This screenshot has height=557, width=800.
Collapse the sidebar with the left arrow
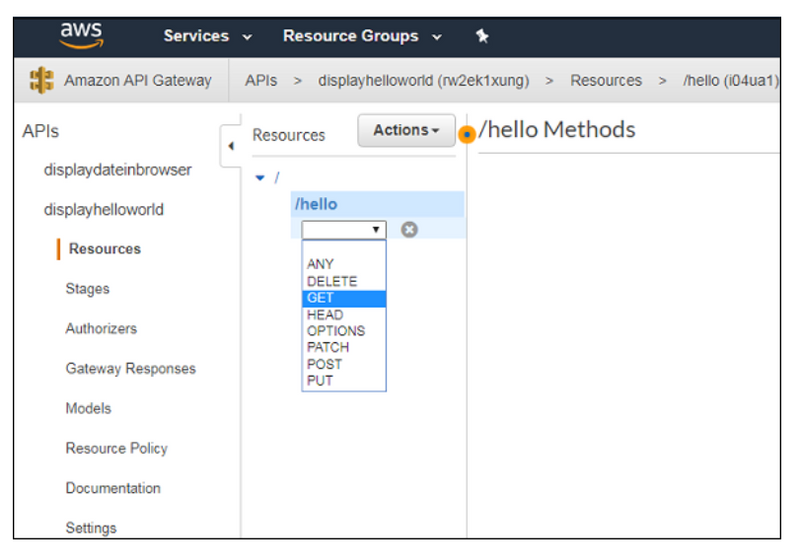point(231,146)
